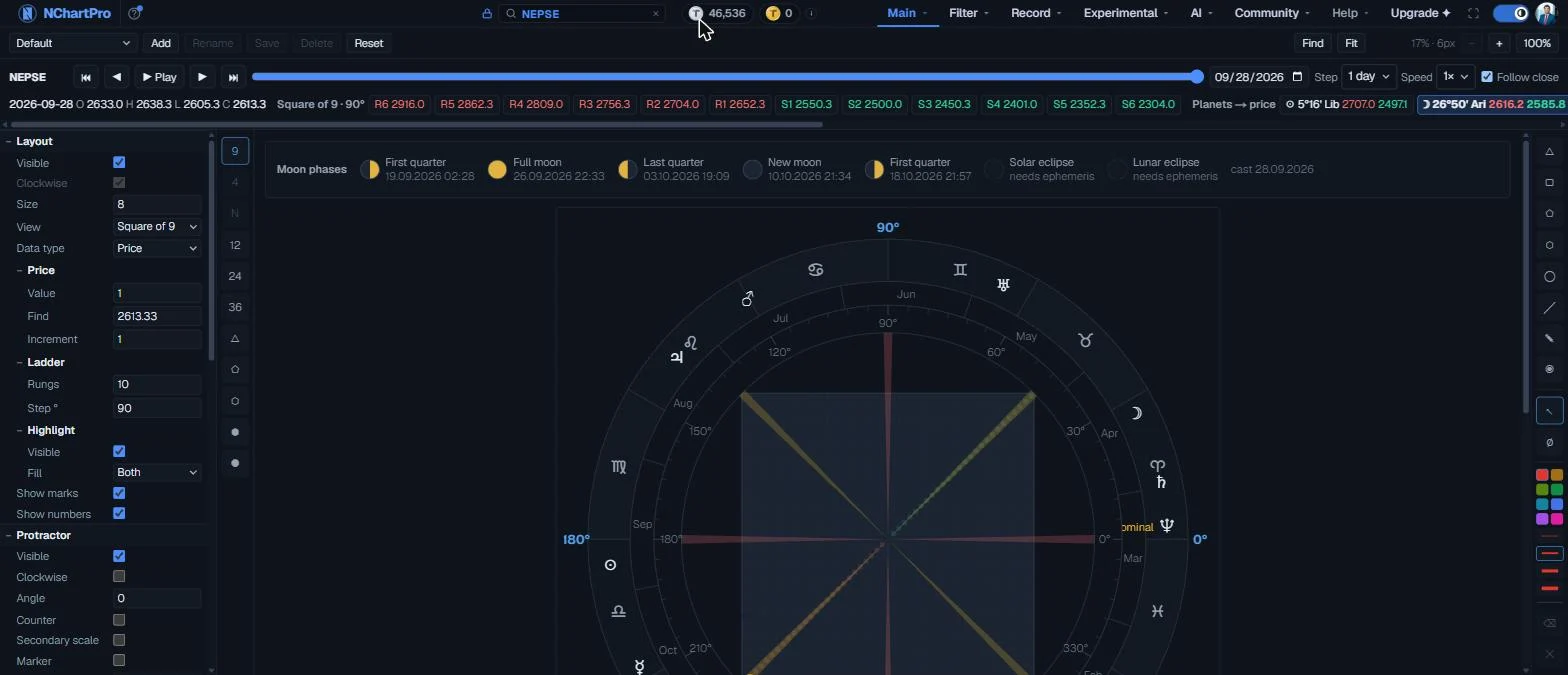Select the 36 division button in chart side strip
This screenshot has width=1568, height=675.
click(x=235, y=307)
